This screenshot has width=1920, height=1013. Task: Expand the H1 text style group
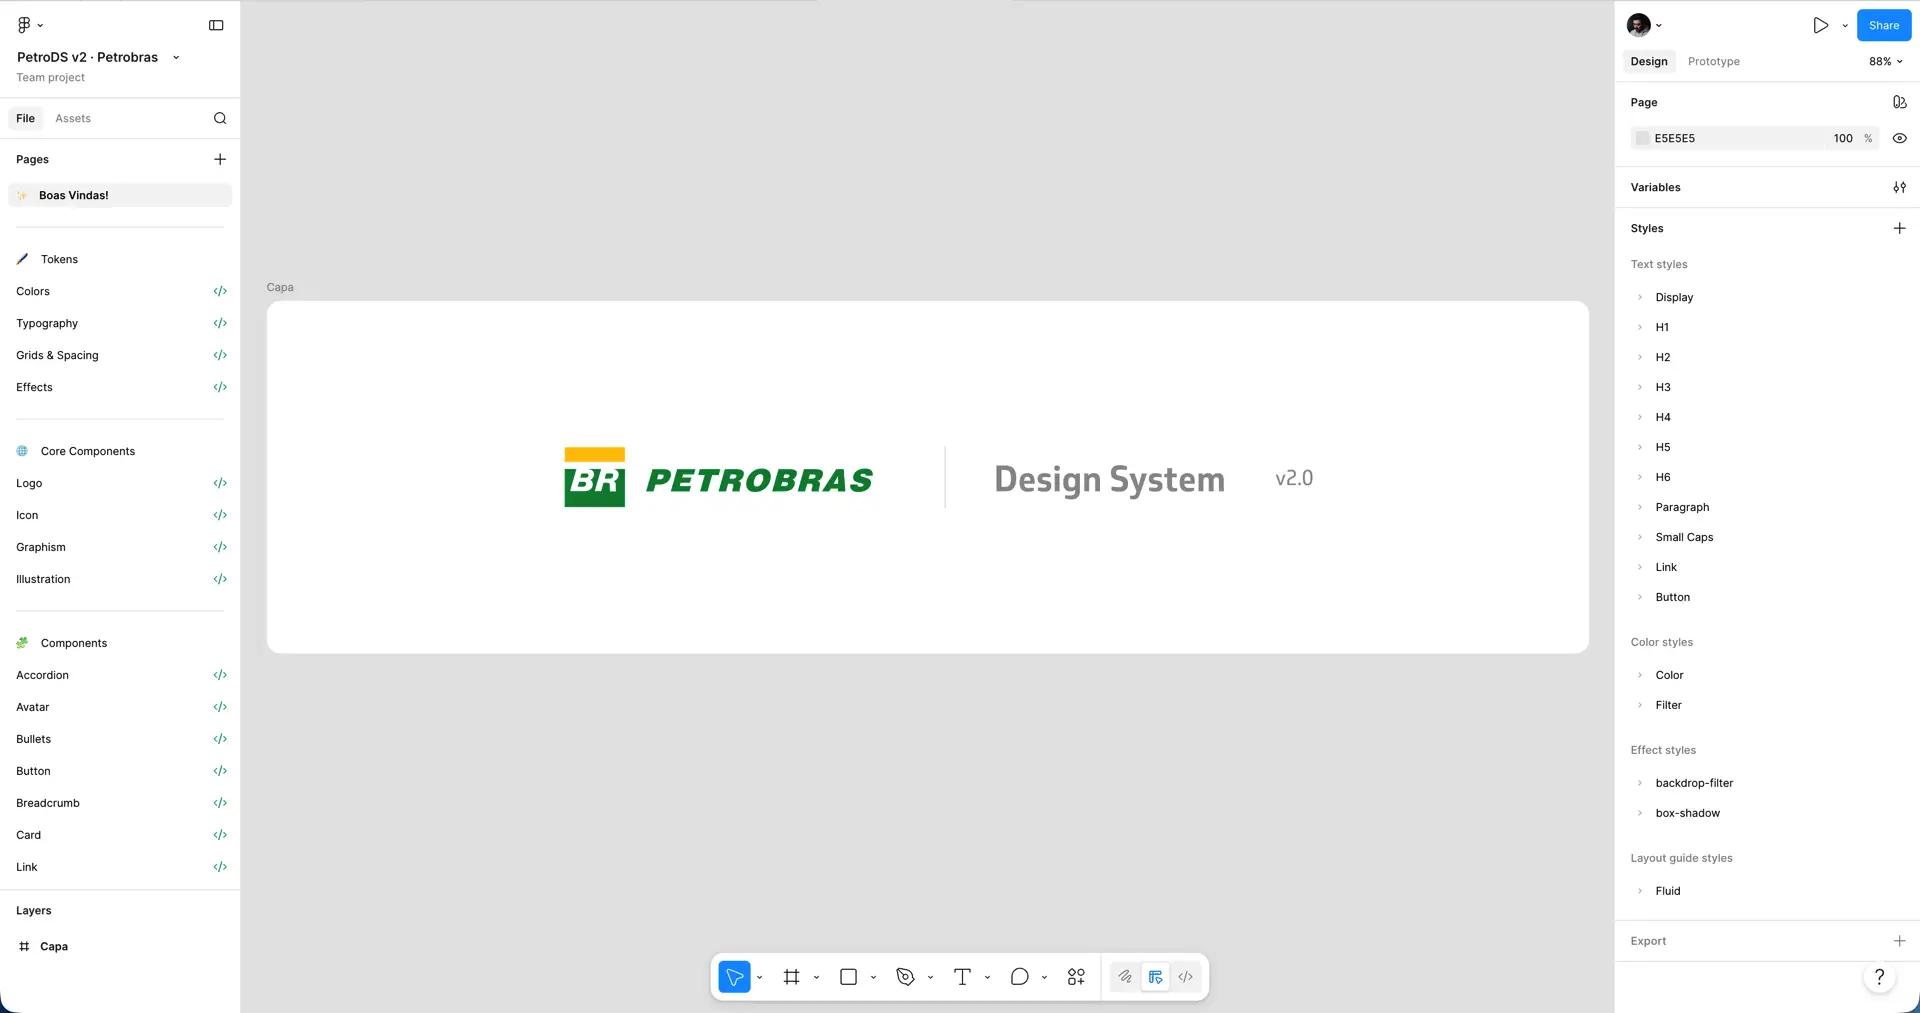tap(1640, 327)
